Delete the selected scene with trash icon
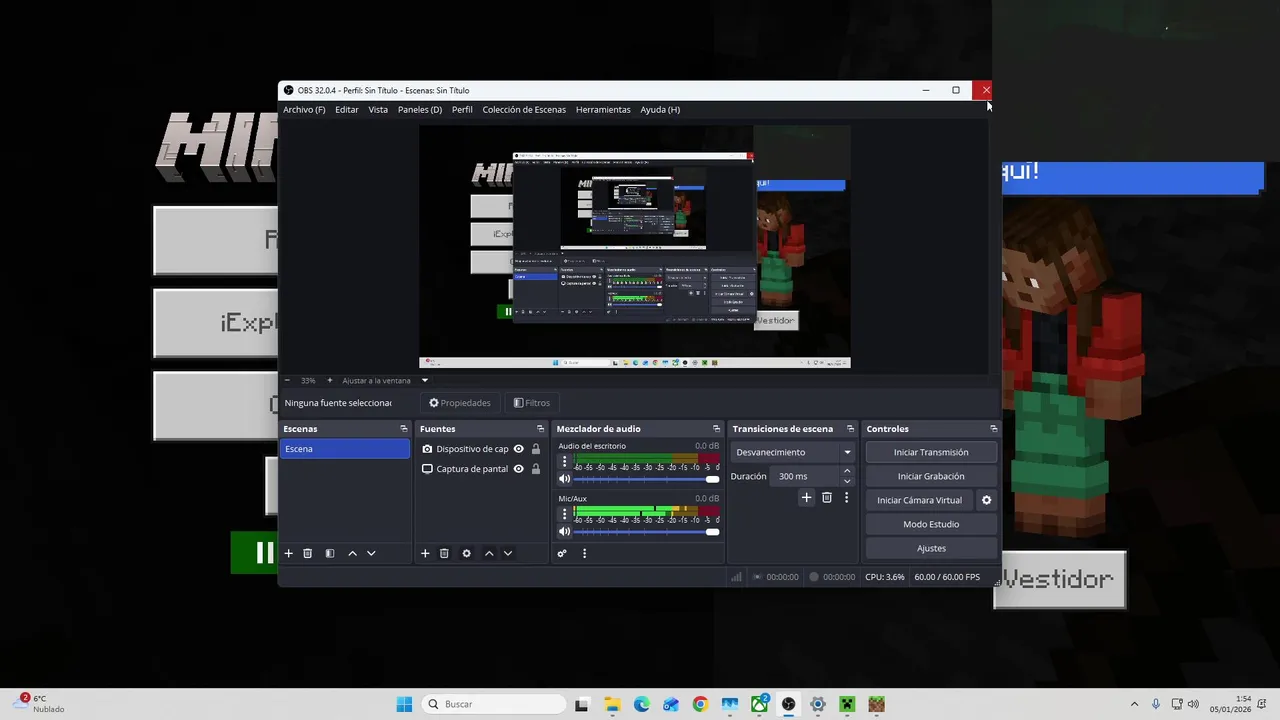1280x720 pixels. point(308,553)
